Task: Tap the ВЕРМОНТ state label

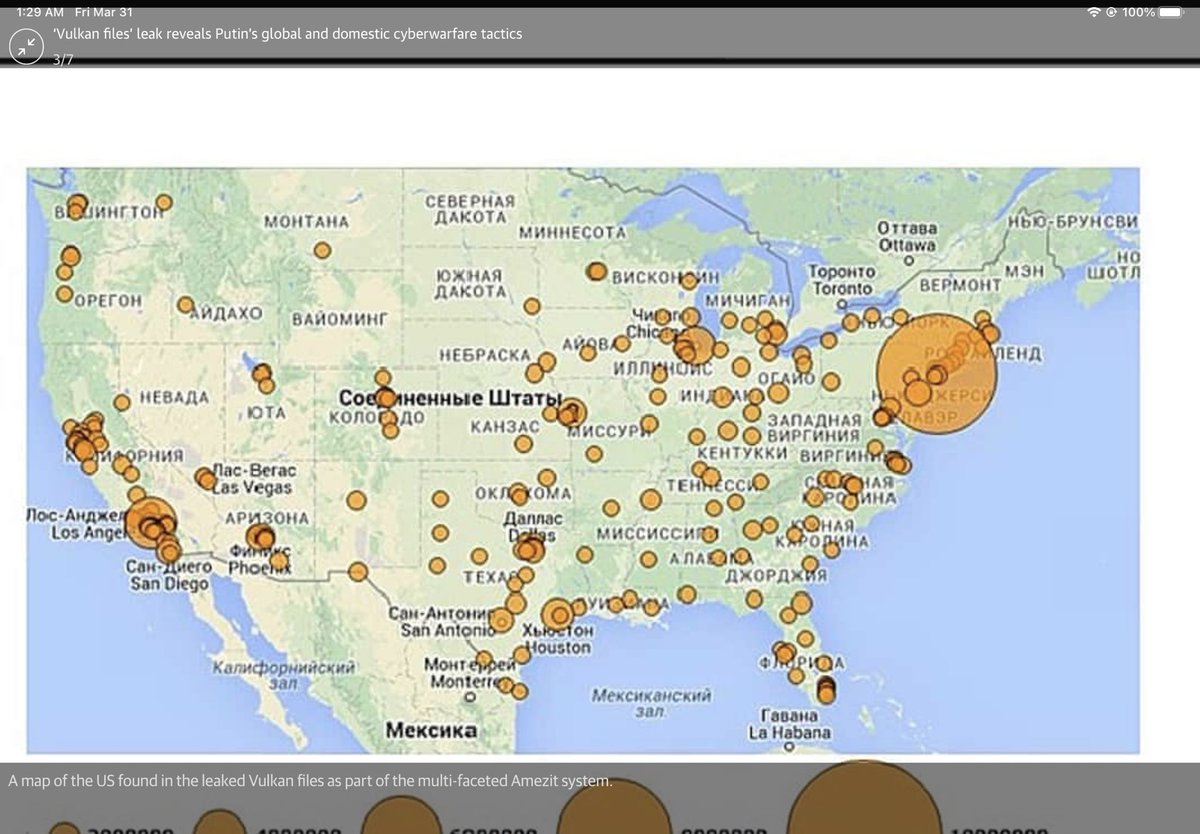Action: 959,285
